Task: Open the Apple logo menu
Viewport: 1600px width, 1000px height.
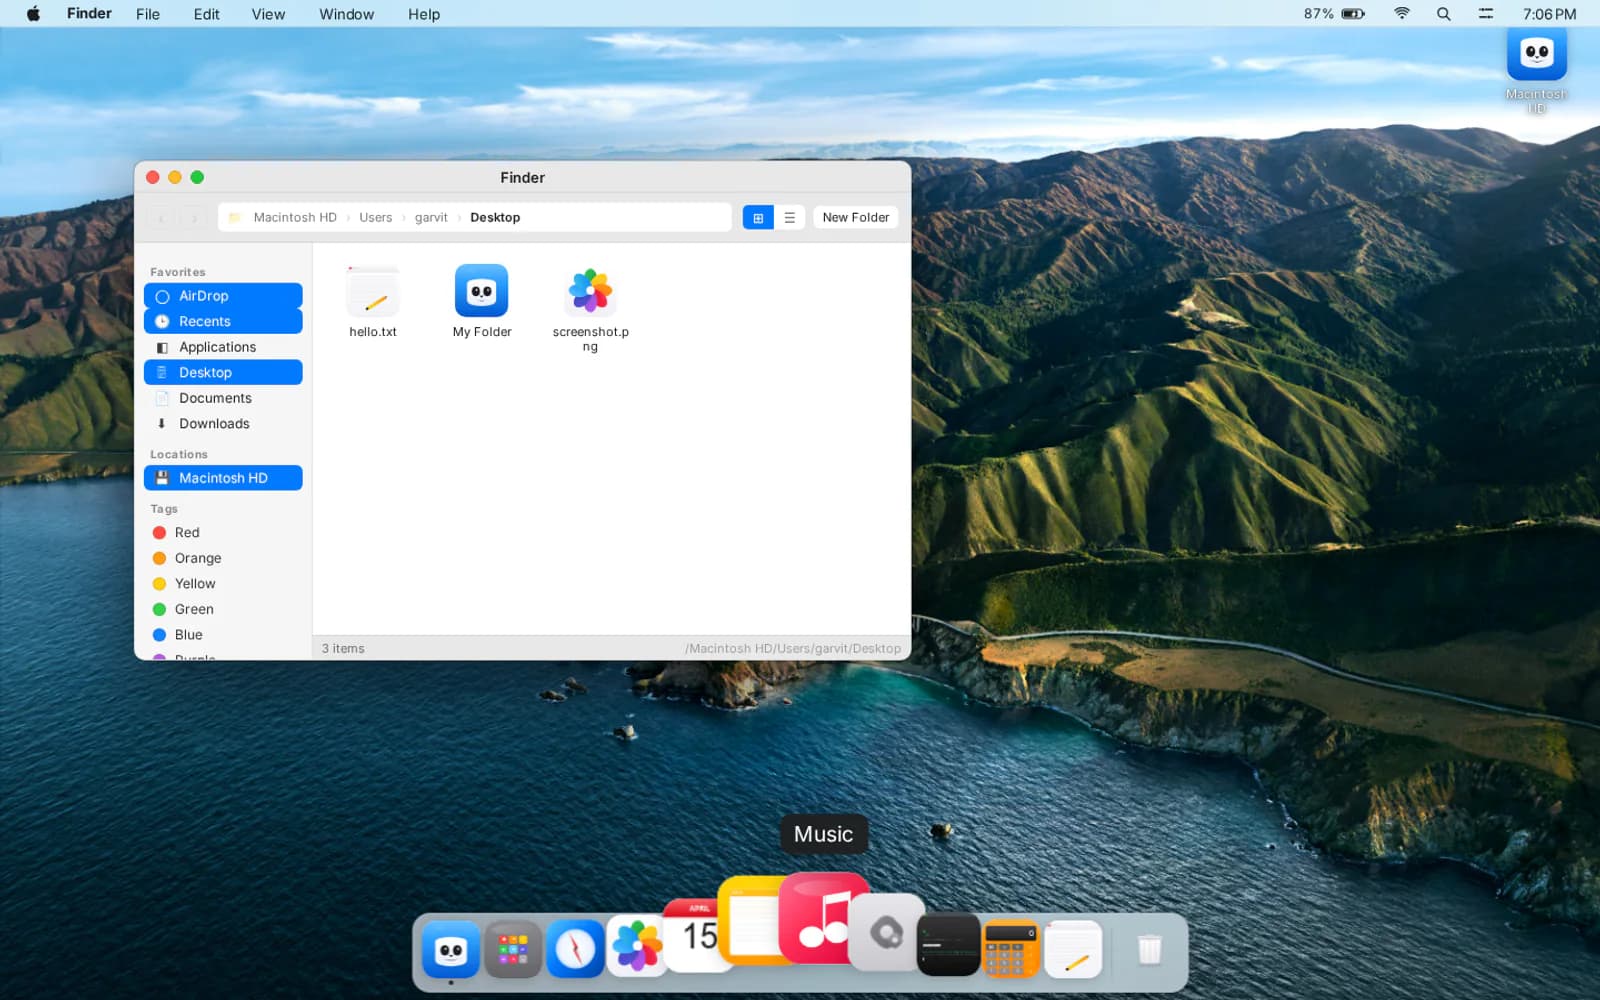Action: (x=33, y=14)
